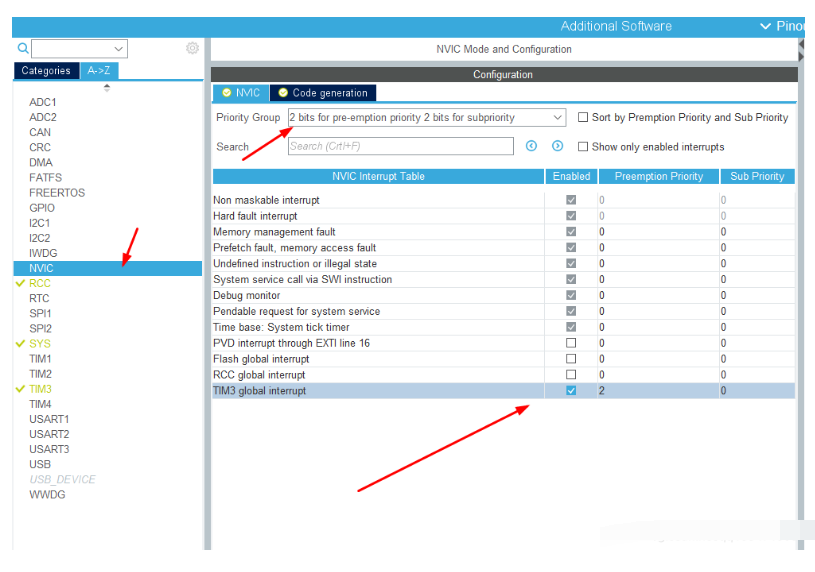This screenshot has width=815, height=572.
Task: Enable Sort by Premption Priority and Sub Priority
Action: click(x=583, y=117)
